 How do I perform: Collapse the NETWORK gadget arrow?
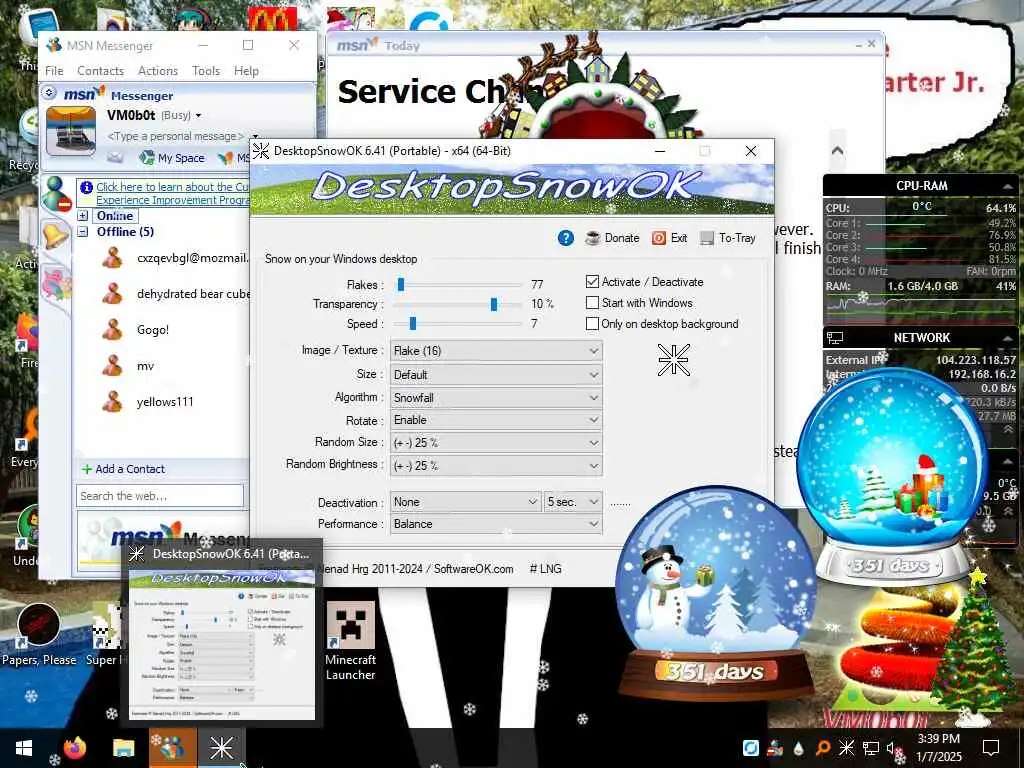coord(1008,338)
